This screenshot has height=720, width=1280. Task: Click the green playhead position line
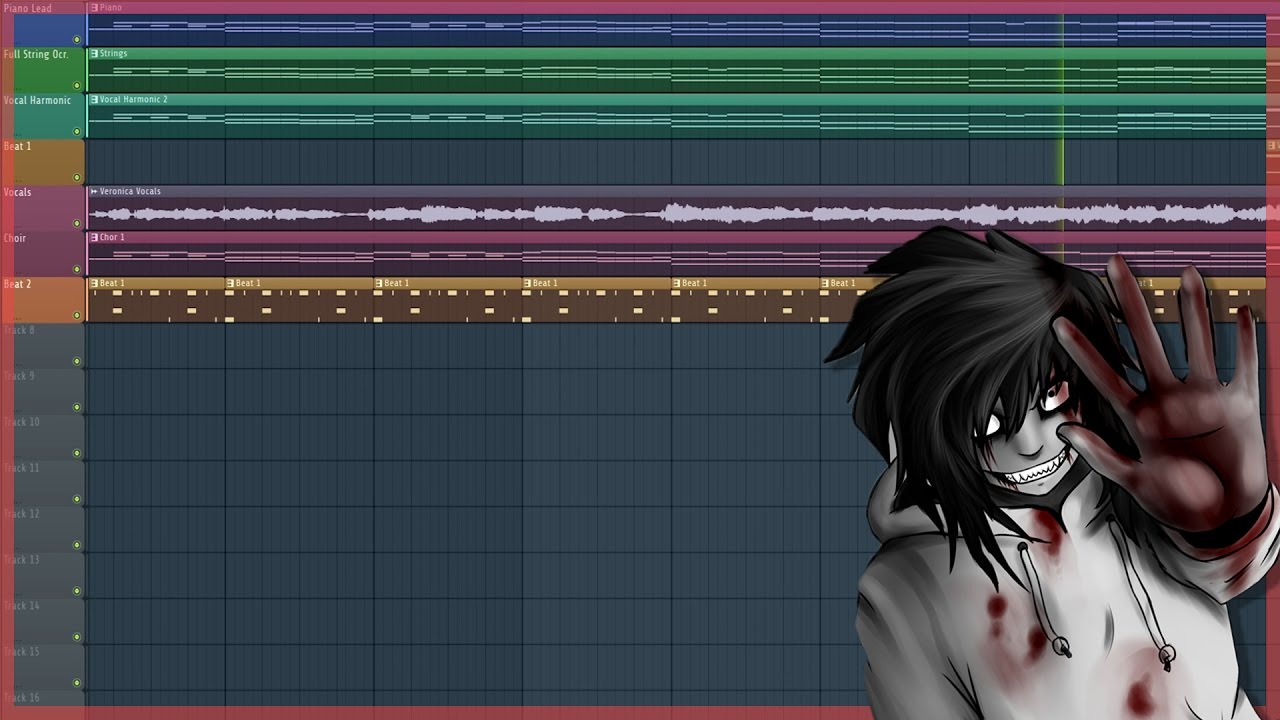tap(1063, 100)
